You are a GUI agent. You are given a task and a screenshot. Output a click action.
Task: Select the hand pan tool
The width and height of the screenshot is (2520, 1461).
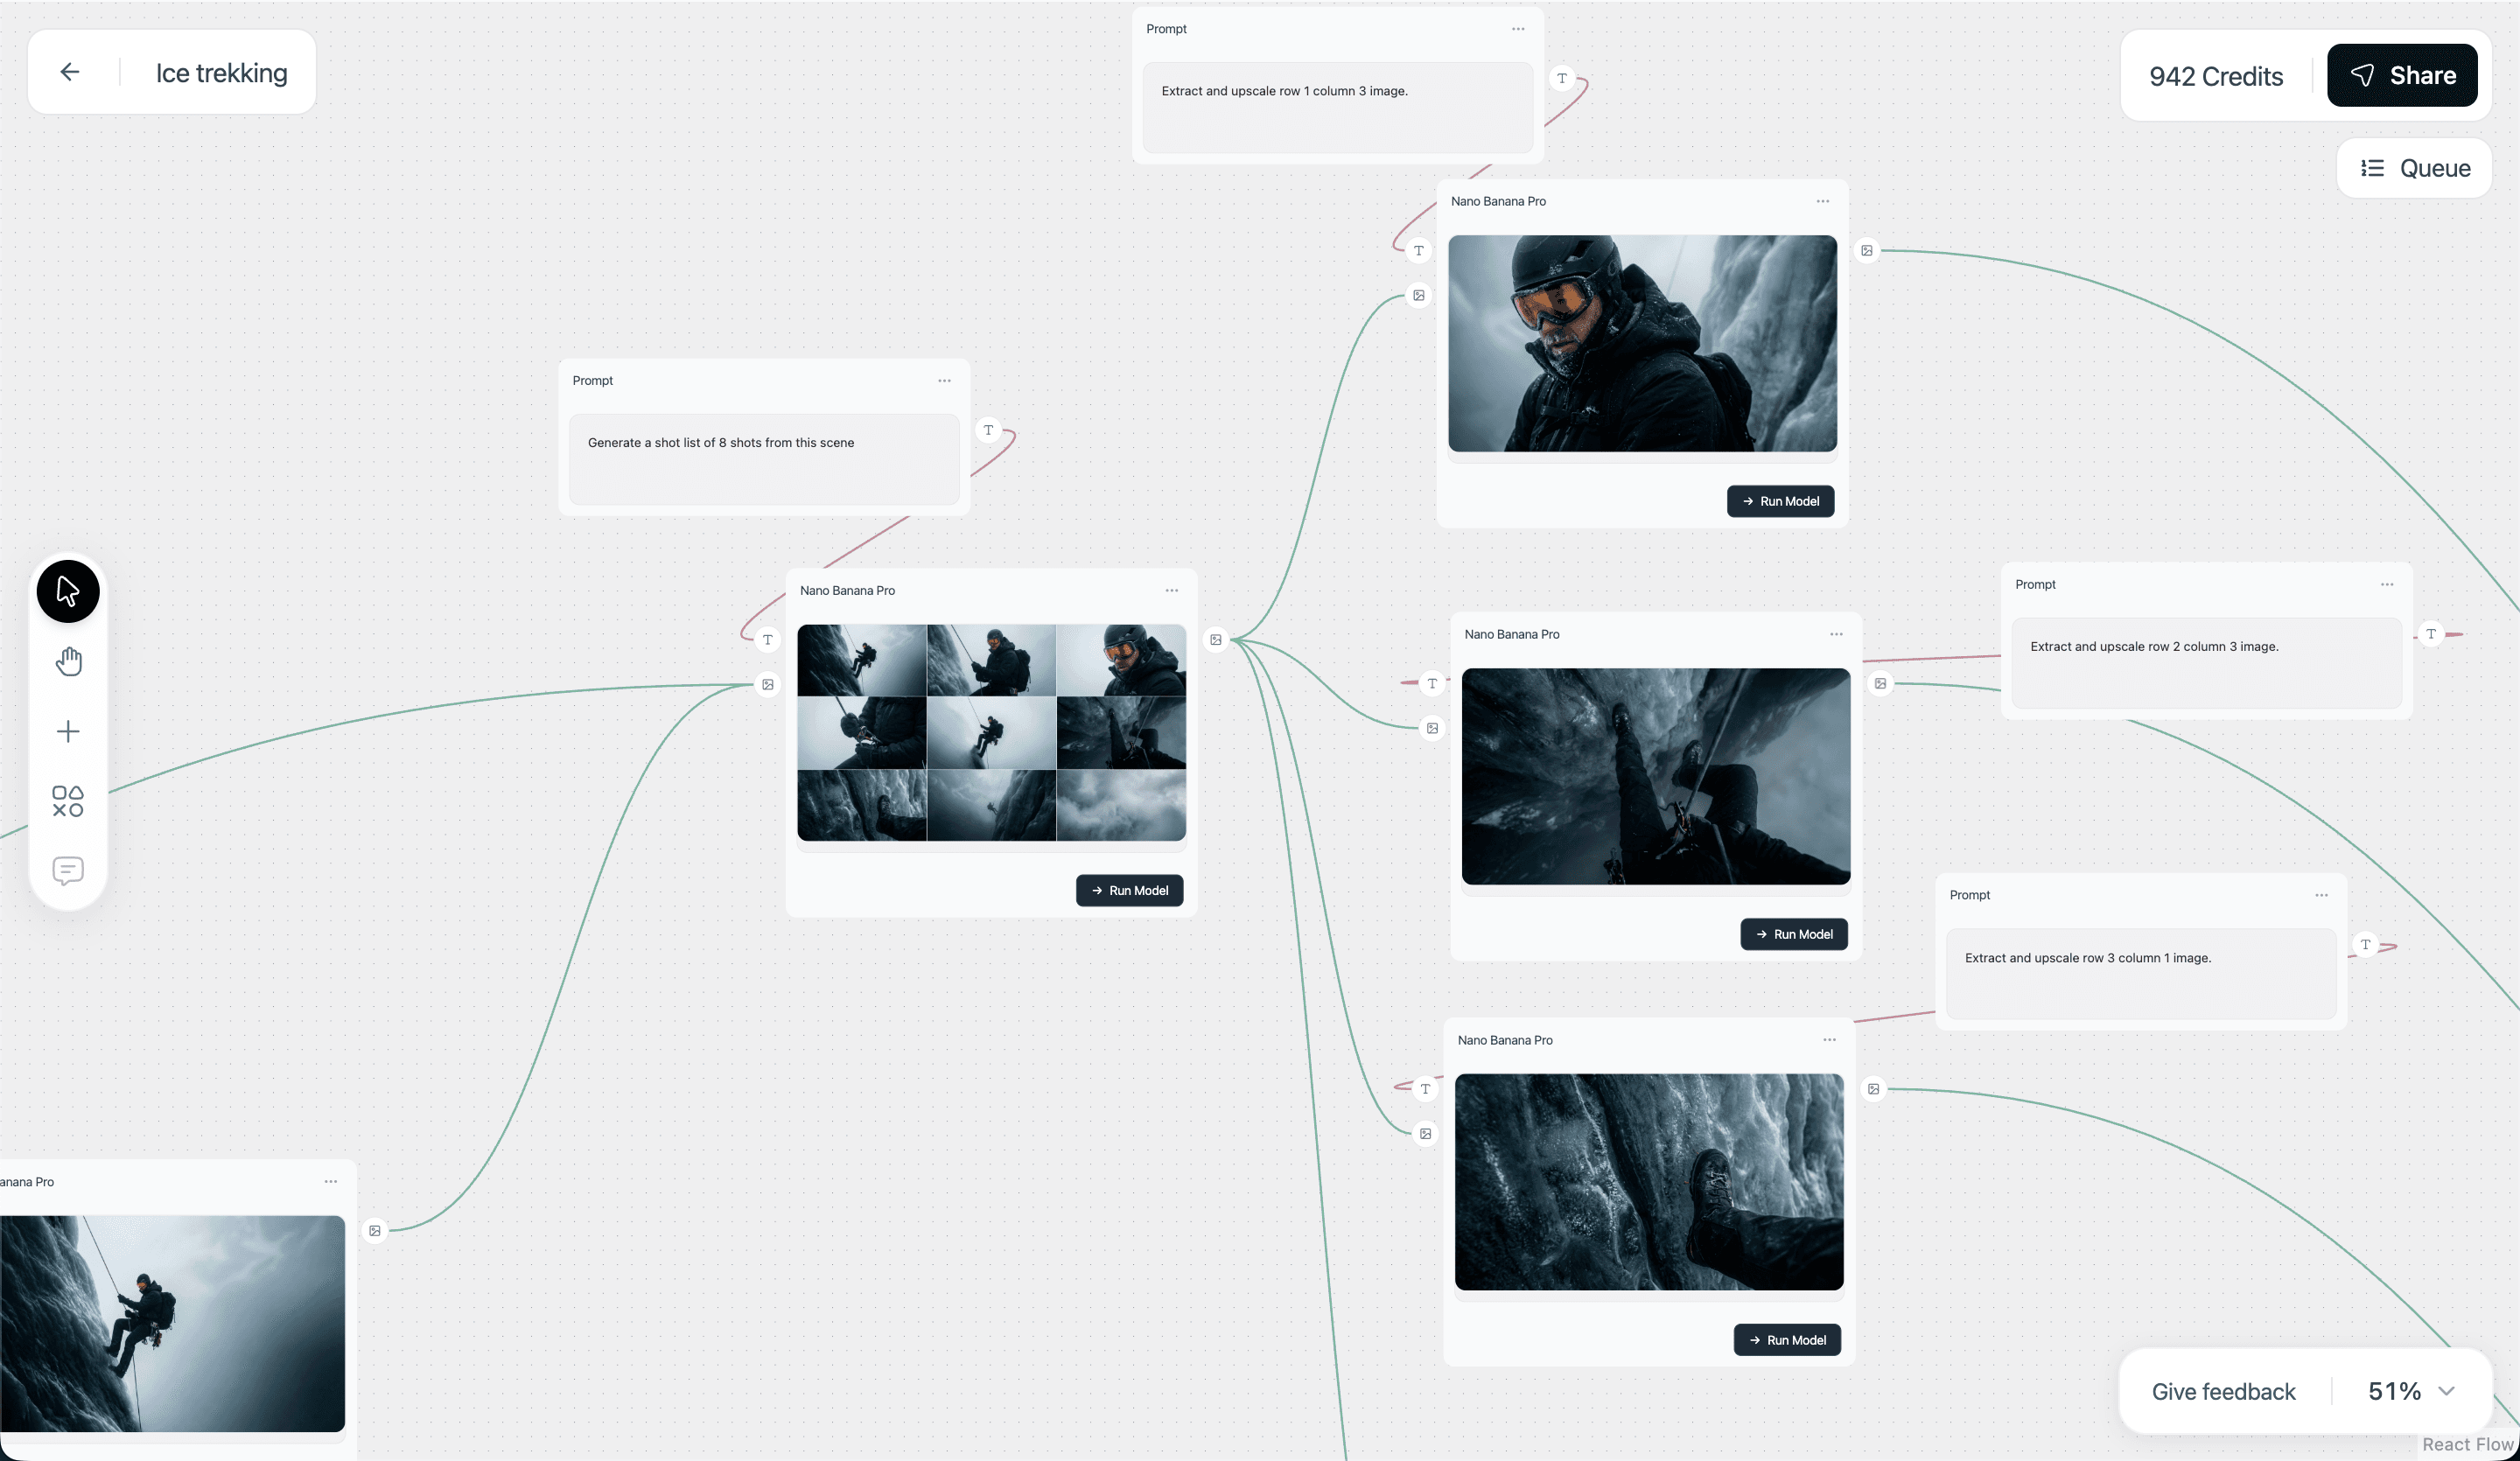pos(68,661)
